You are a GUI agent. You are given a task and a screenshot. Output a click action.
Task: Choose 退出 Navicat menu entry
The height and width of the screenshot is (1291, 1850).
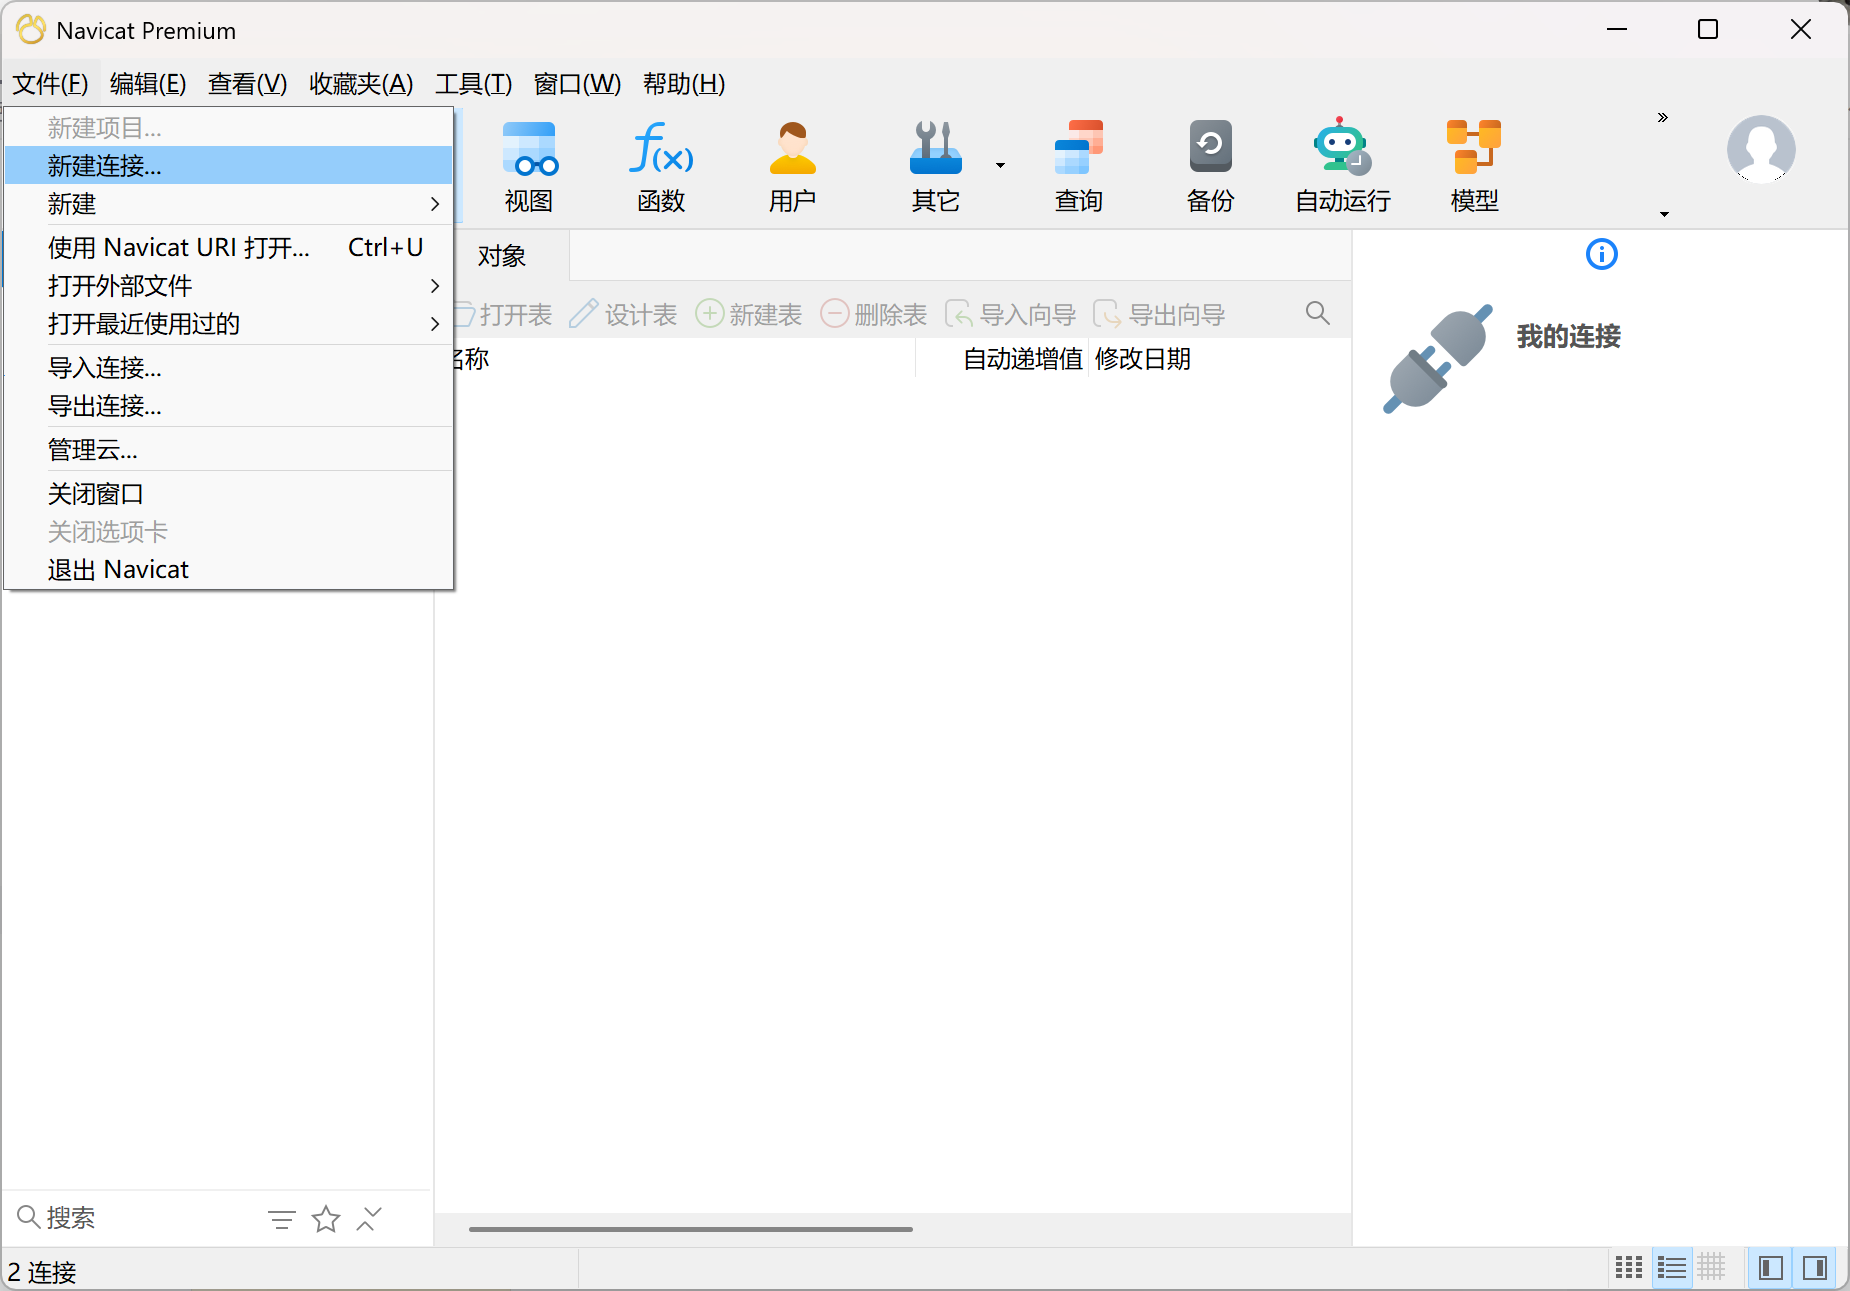click(x=229, y=570)
